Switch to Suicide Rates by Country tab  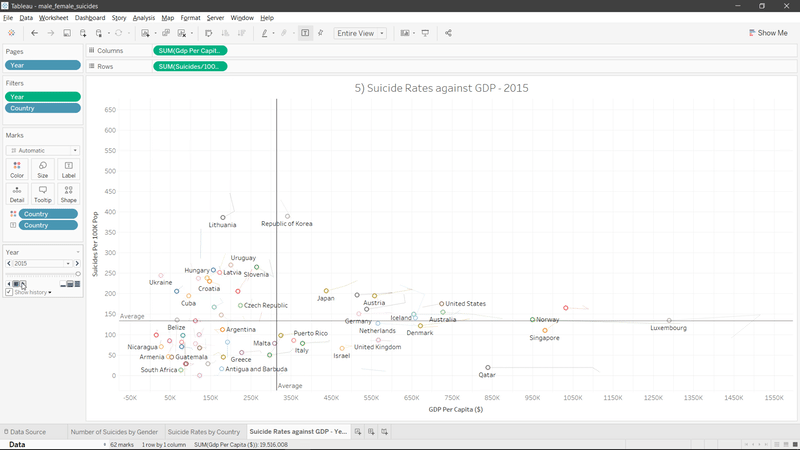coord(203,432)
